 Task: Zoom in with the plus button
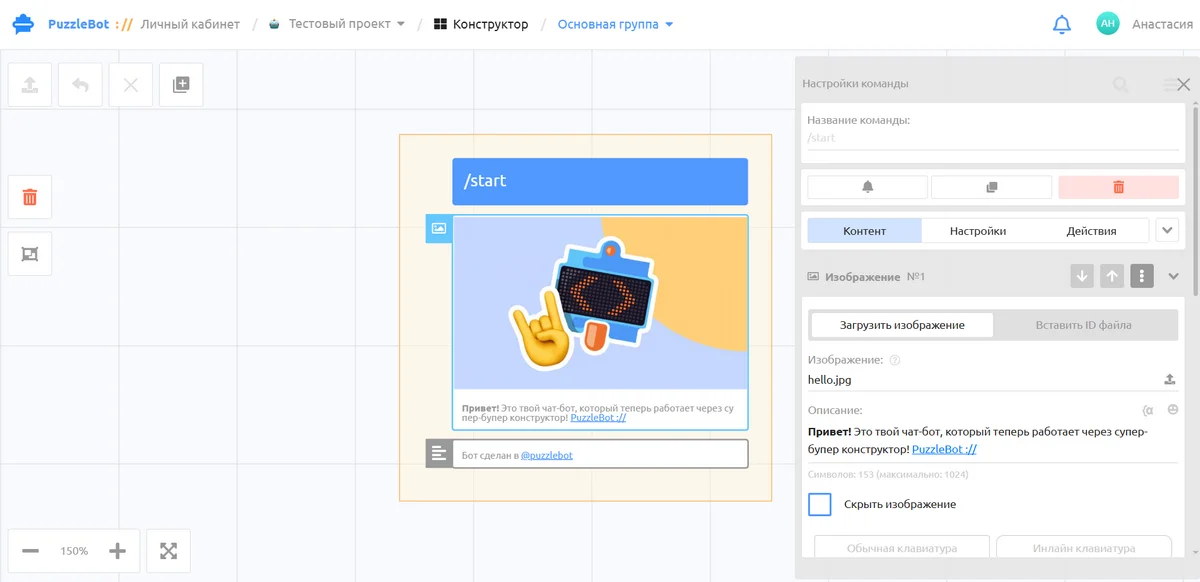coord(117,551)
